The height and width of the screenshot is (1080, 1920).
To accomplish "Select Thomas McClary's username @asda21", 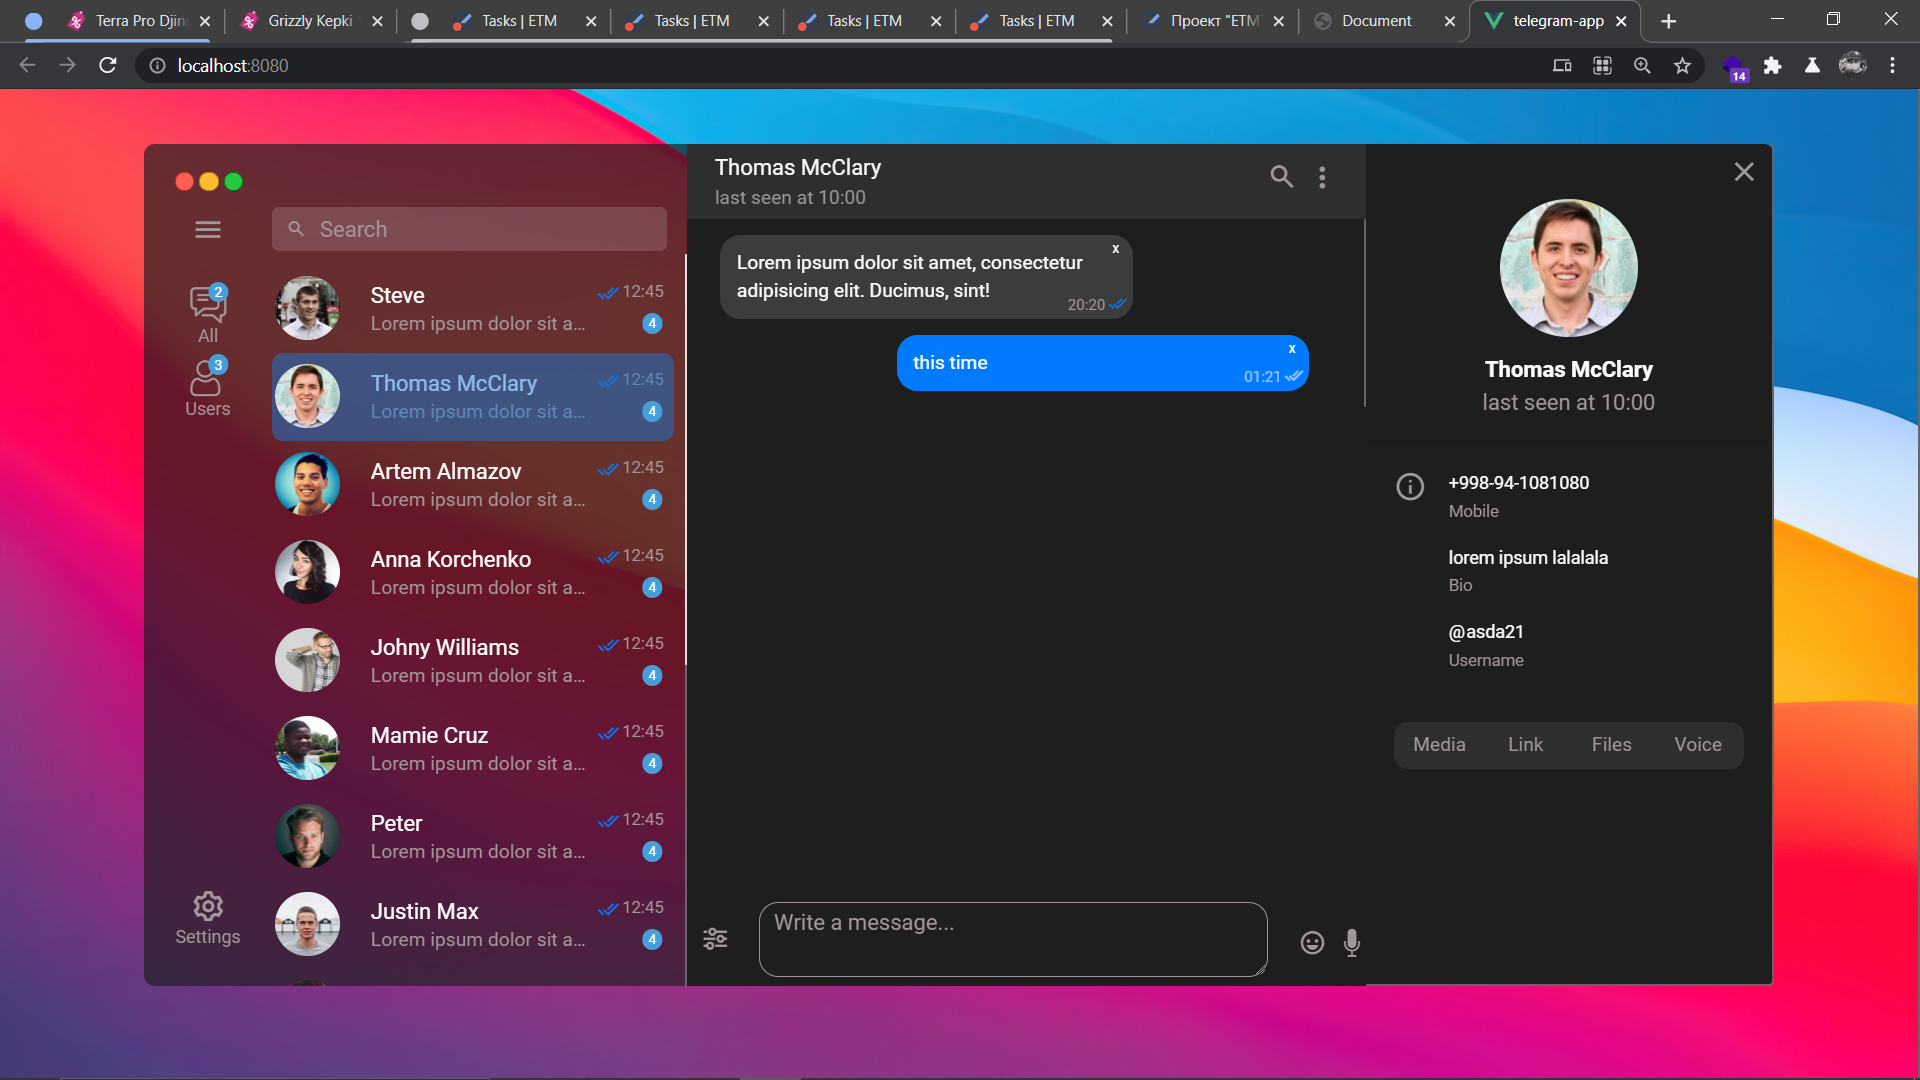I will click(x=1485, y=631).
